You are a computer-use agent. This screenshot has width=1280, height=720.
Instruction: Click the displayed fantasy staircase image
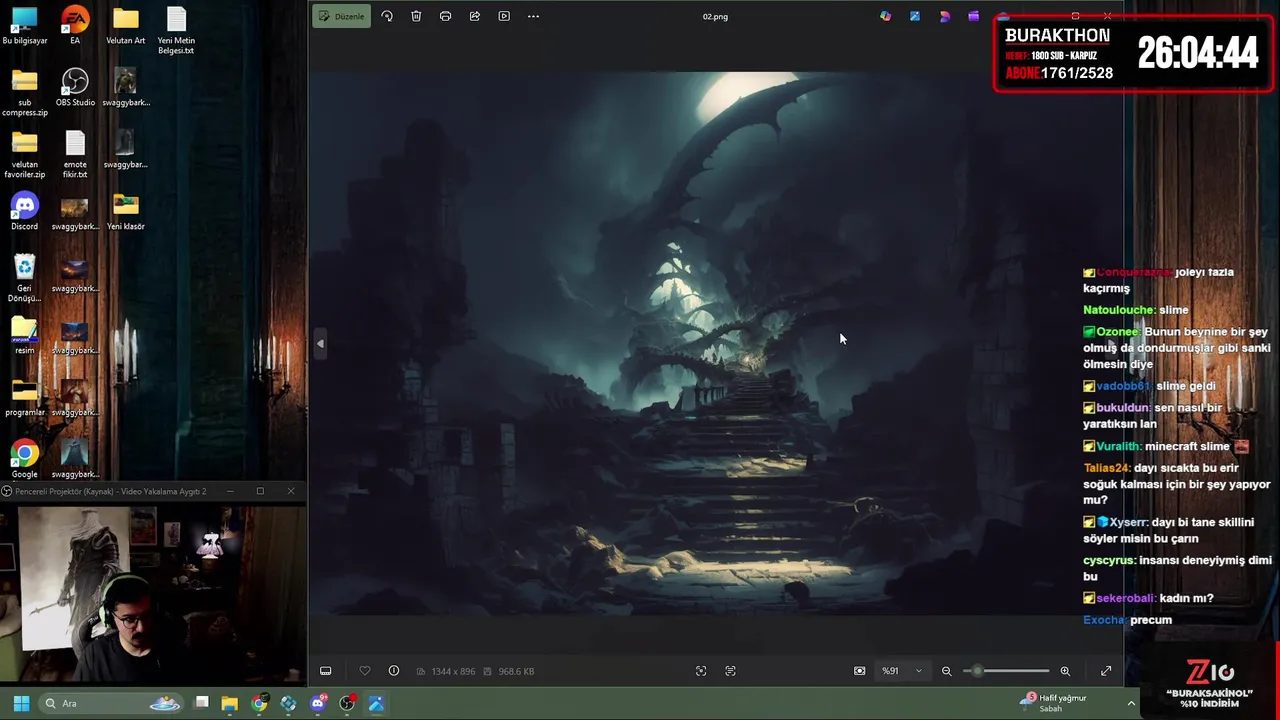point(715,343)
